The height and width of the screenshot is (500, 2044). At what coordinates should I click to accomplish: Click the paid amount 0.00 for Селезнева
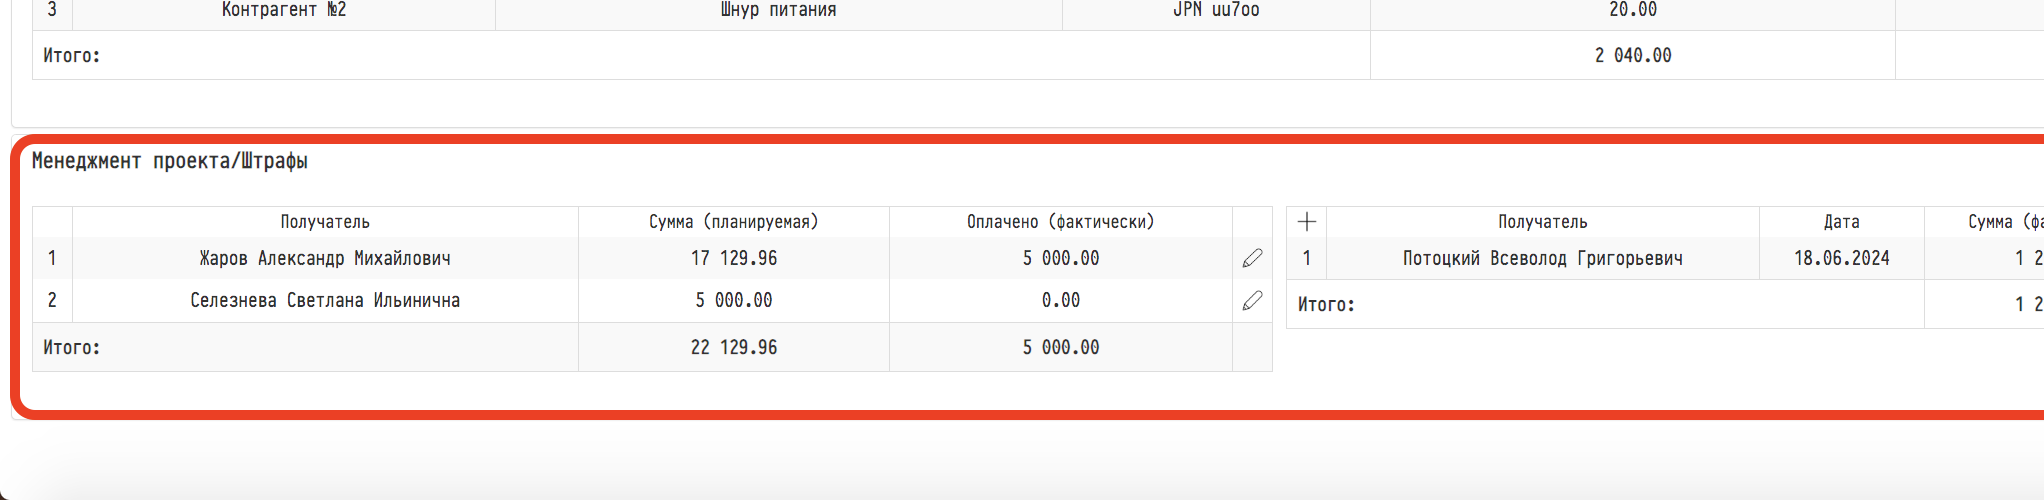point(1060,300)
